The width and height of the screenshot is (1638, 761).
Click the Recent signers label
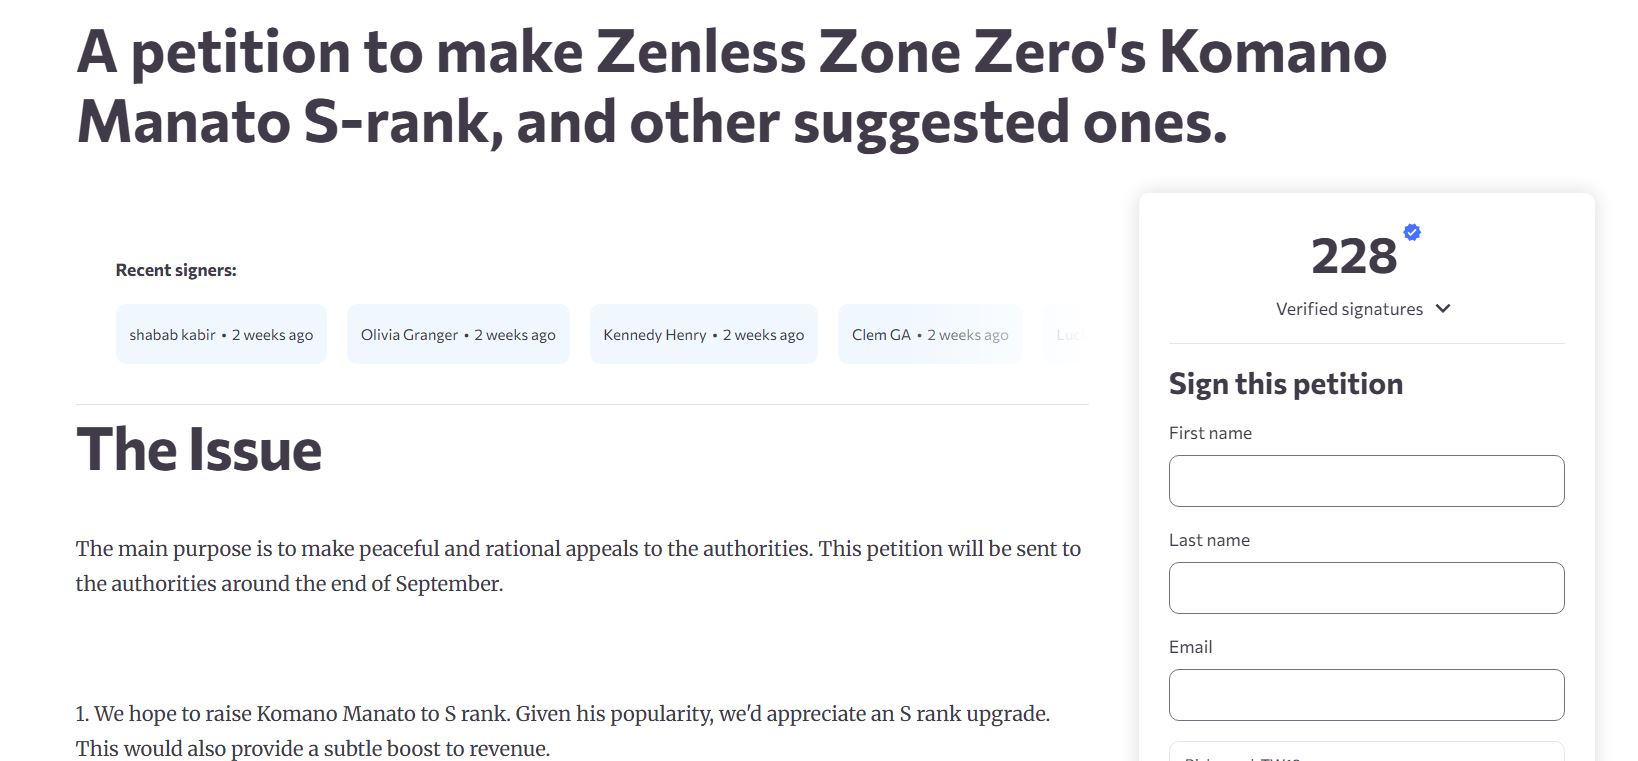176,270
